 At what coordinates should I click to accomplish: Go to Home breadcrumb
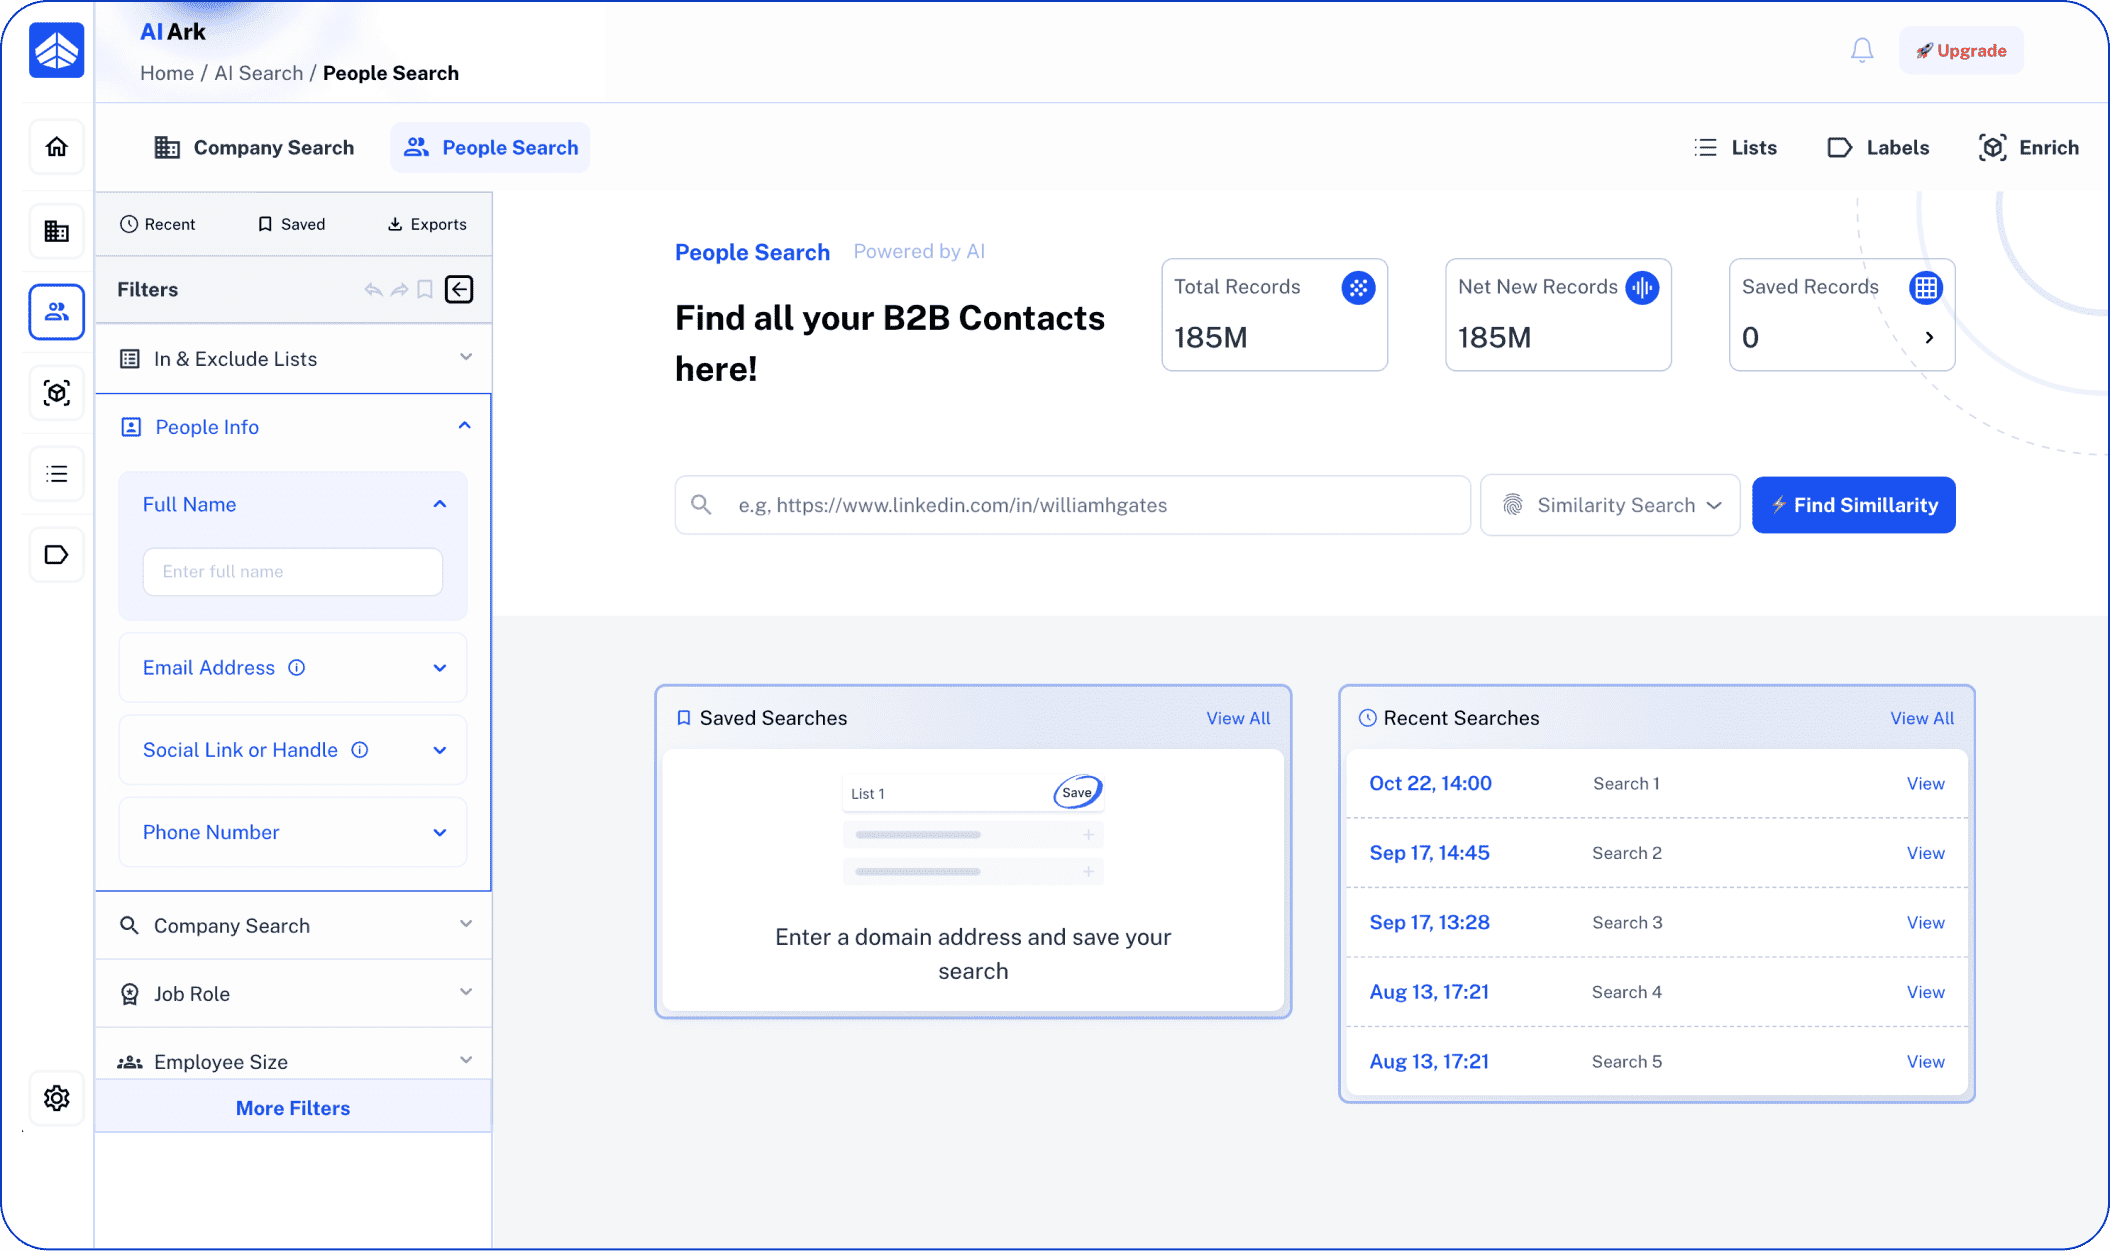point(167,73)
